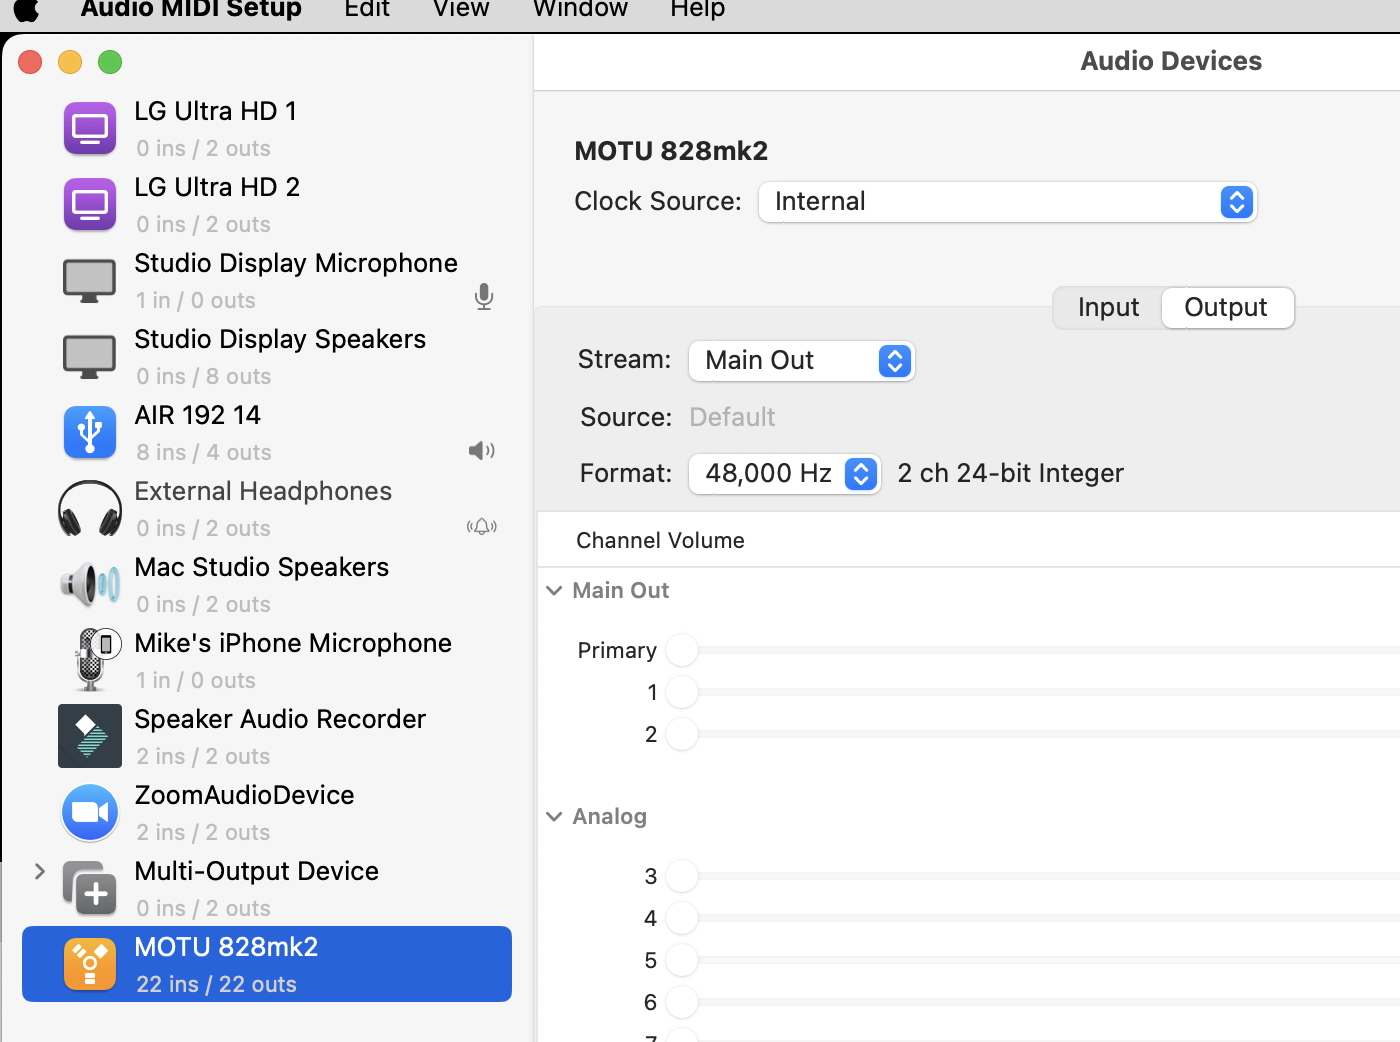1400x1042 pixels.
Task: Click the alert sound indicator on External Headphones
Action: point(482,526)
